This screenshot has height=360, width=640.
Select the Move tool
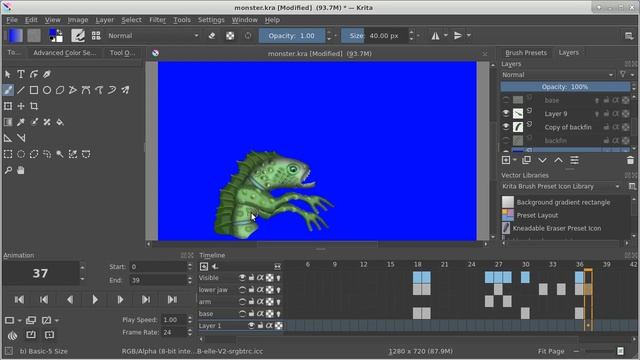21,106
